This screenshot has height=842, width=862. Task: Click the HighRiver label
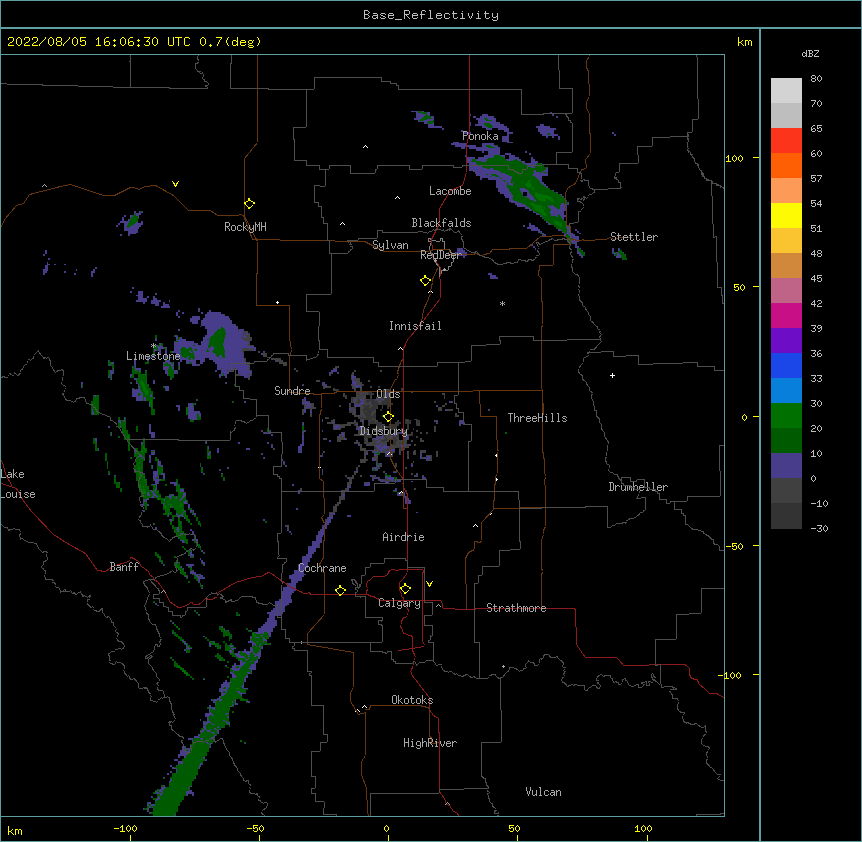tap(430, 743)
